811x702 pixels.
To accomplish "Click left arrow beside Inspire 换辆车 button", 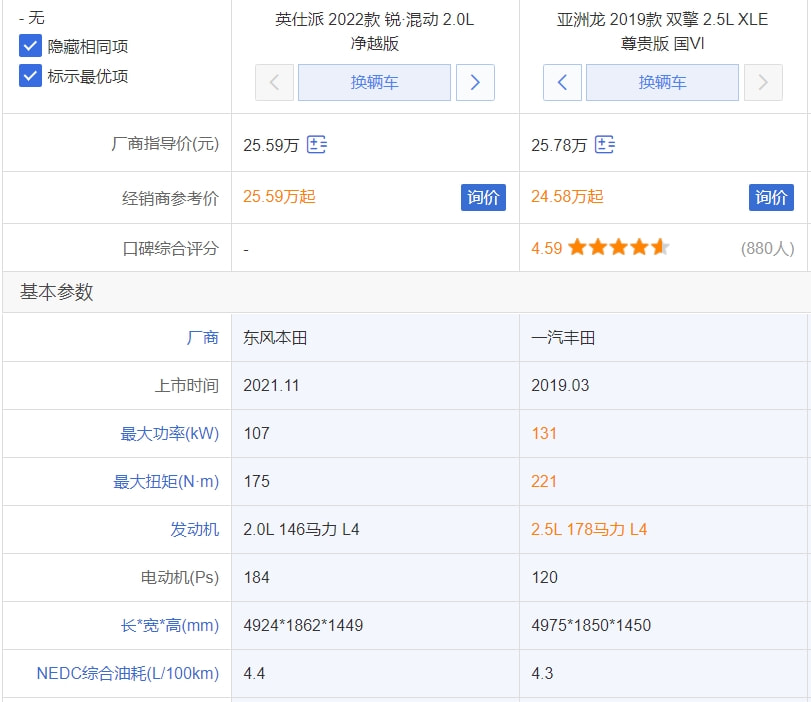I will [274, 82].
